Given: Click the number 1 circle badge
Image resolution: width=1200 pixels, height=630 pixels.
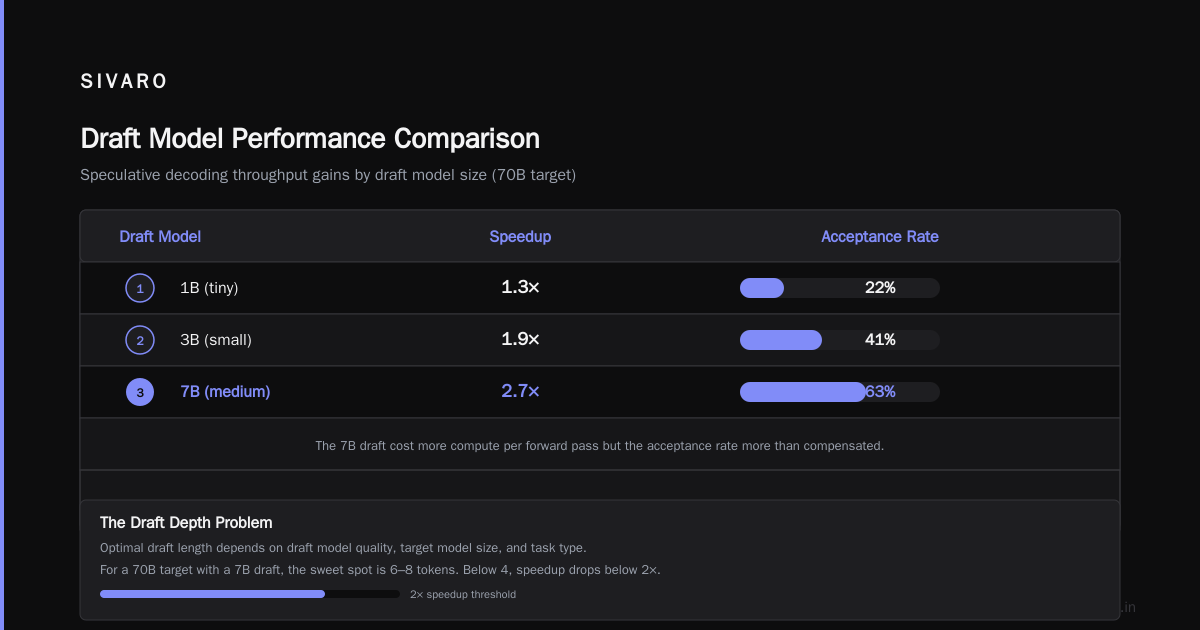Looking at the screenshot, I should click(140, 288).
